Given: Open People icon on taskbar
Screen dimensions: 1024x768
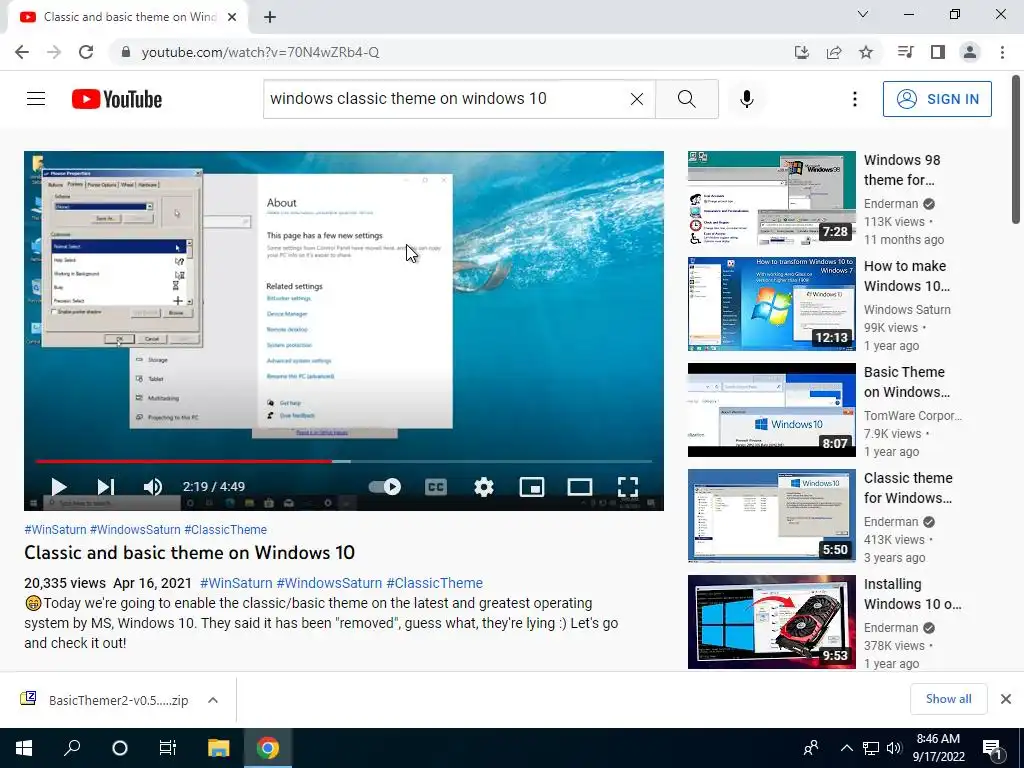Looking at the screenshot, I should point(811,748).
